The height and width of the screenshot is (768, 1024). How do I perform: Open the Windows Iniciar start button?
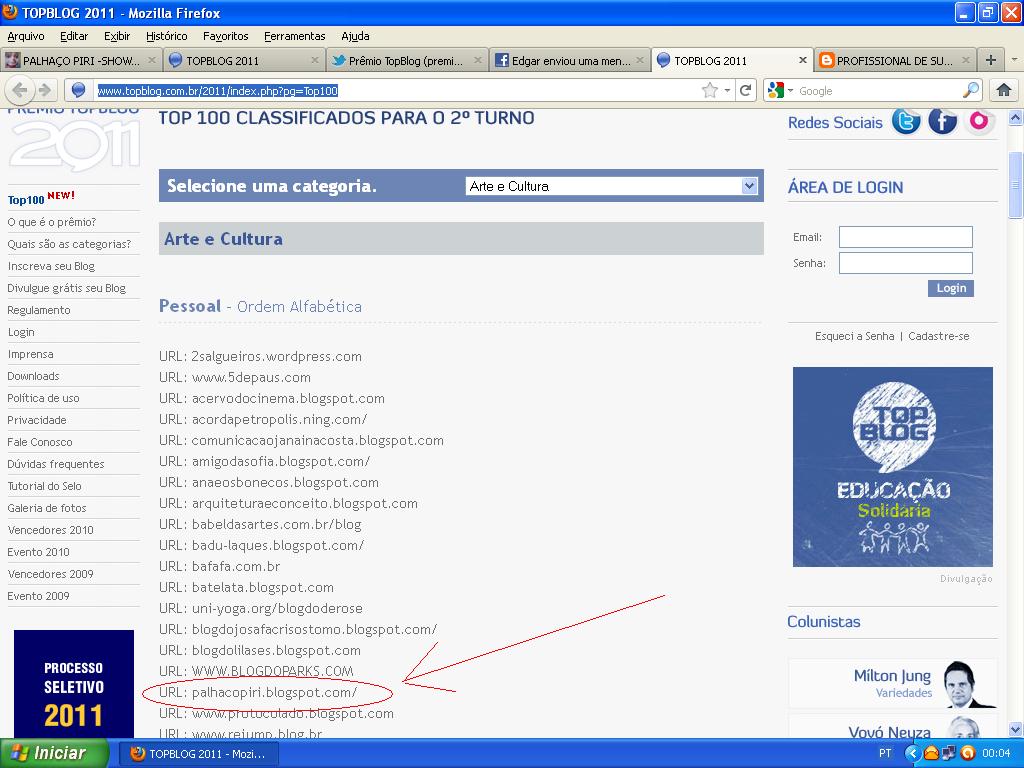pyautogui.click(x=54, y=753)
